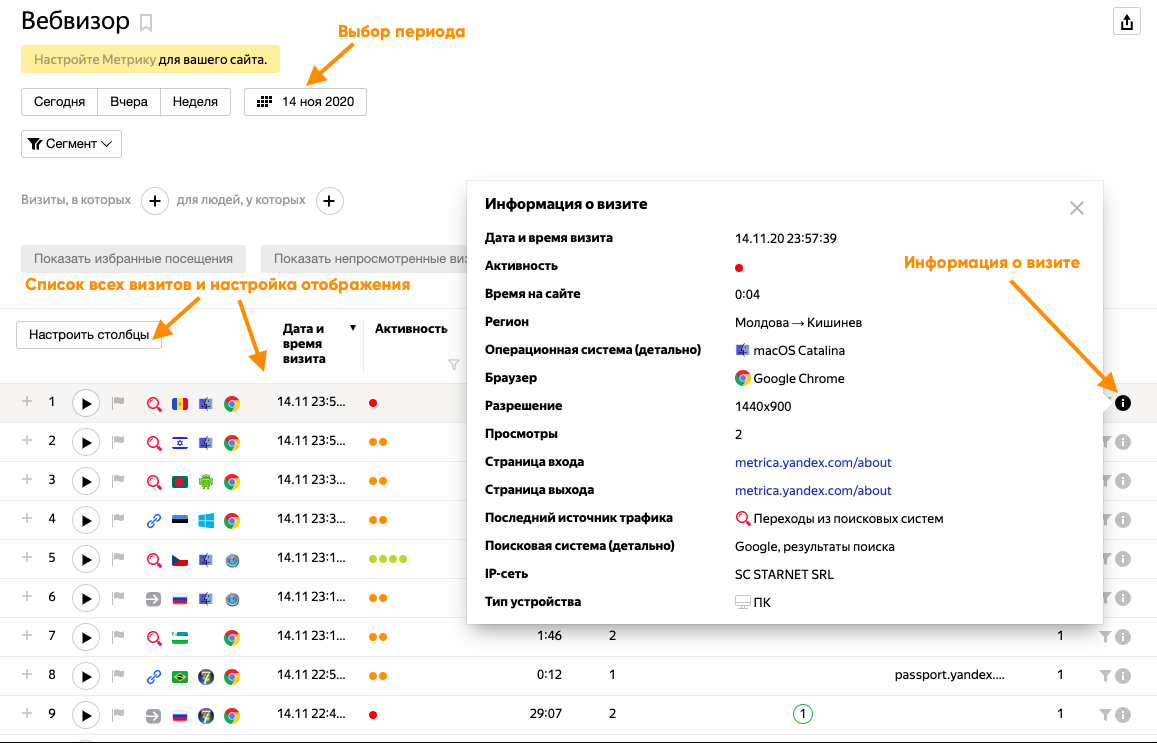
Task: Open Страница входа metrica.yandex.com/about link
Action: tap(812, 463)
